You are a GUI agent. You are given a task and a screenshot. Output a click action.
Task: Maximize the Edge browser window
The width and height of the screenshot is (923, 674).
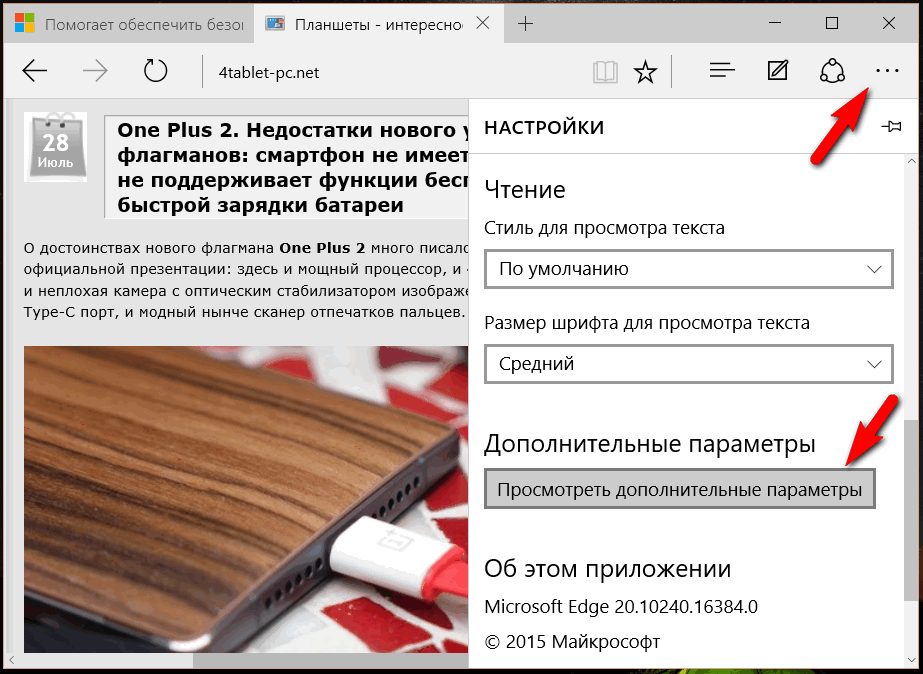tap(832, 23)
